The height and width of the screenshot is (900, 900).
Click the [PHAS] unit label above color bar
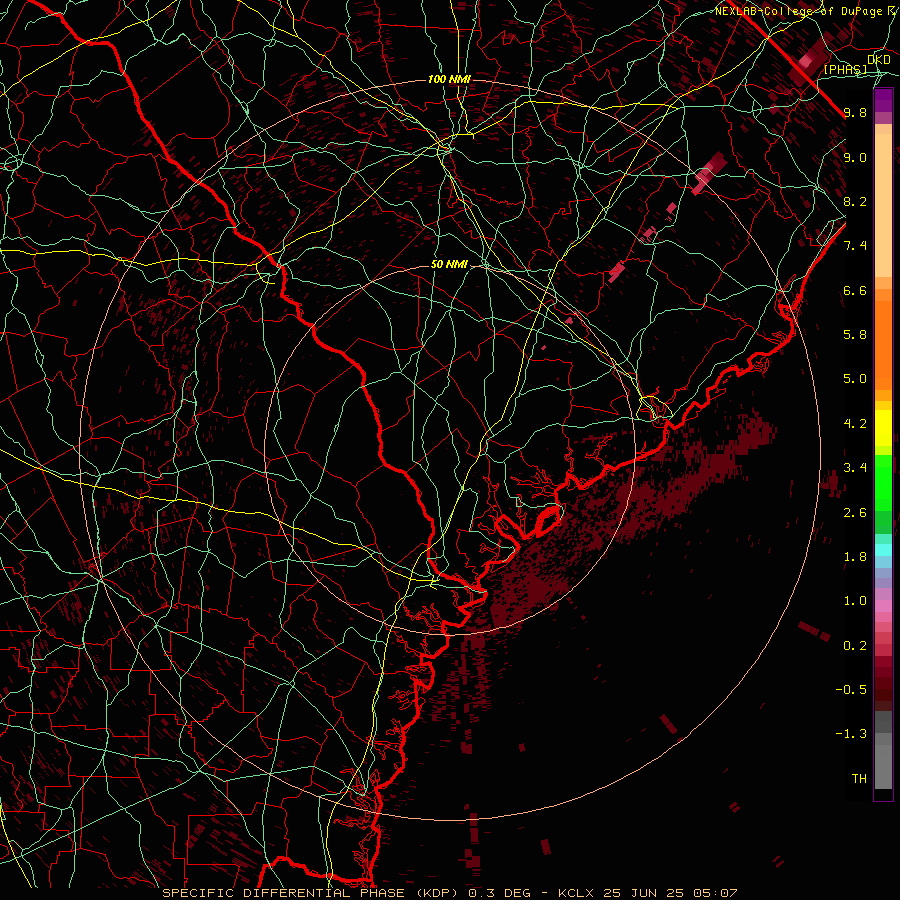[845, 70]
